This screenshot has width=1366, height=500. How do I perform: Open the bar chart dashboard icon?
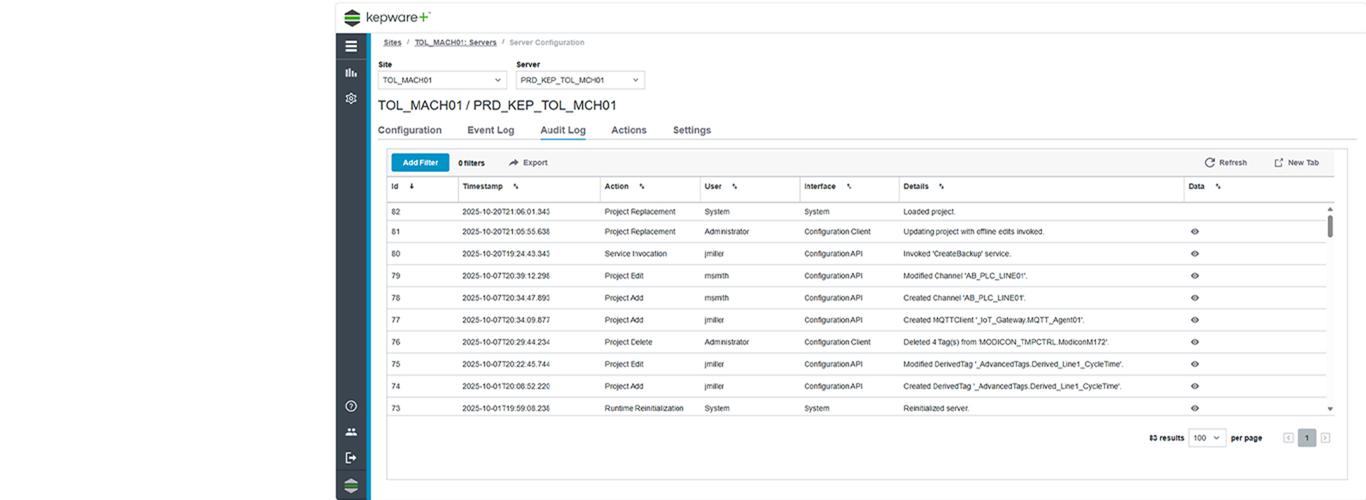click(351, 72)
